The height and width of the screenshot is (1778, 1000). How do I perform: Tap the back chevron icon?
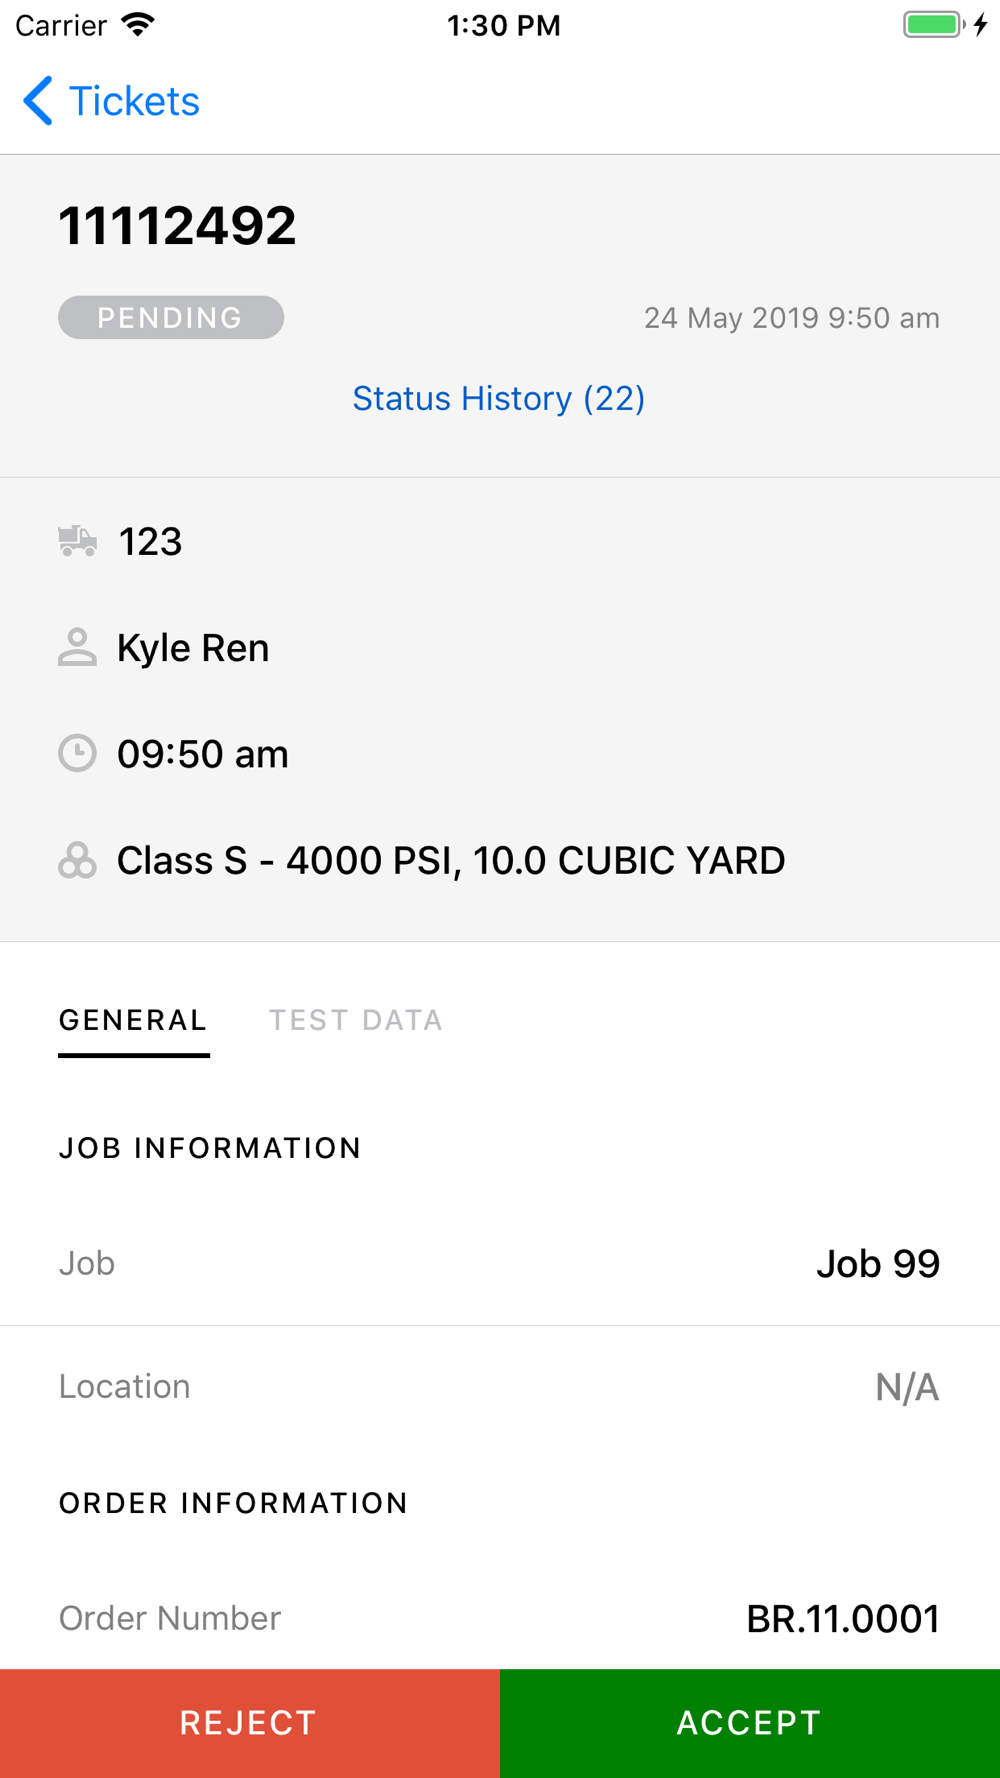point(38,101)
